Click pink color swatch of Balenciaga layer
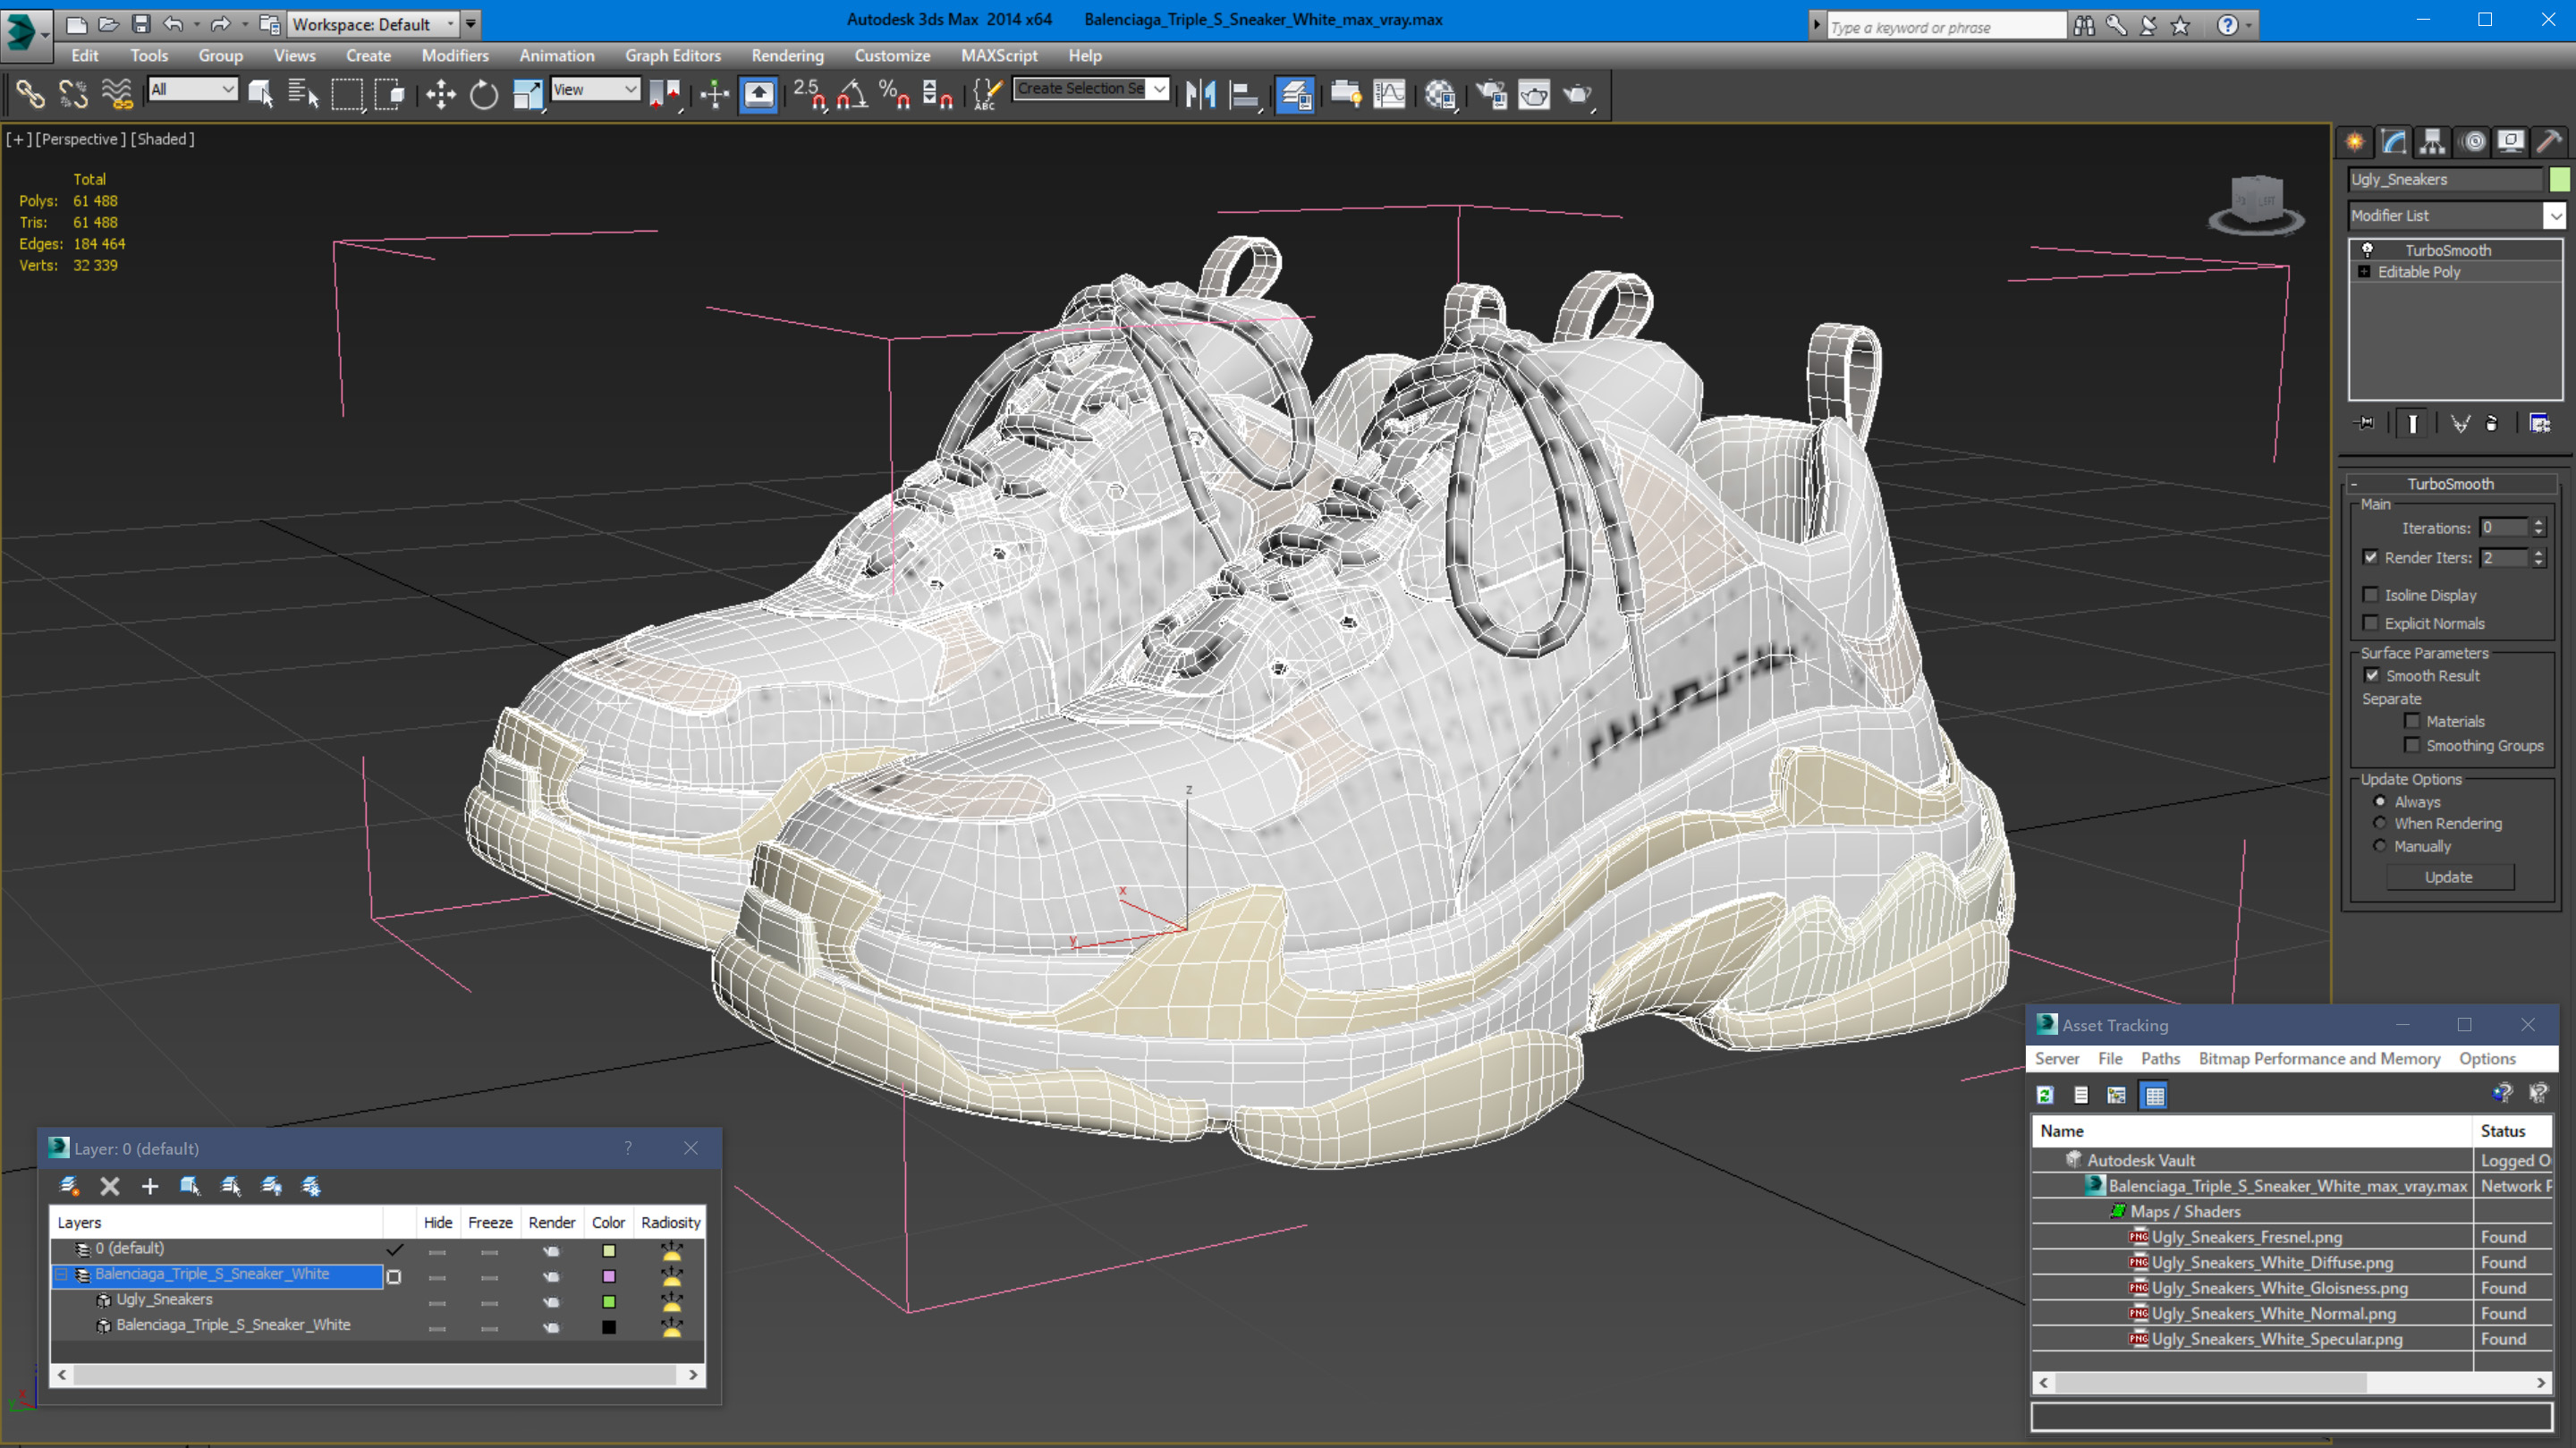The width and height of the screenshot is (2576, 1448). click(609, 1276)
